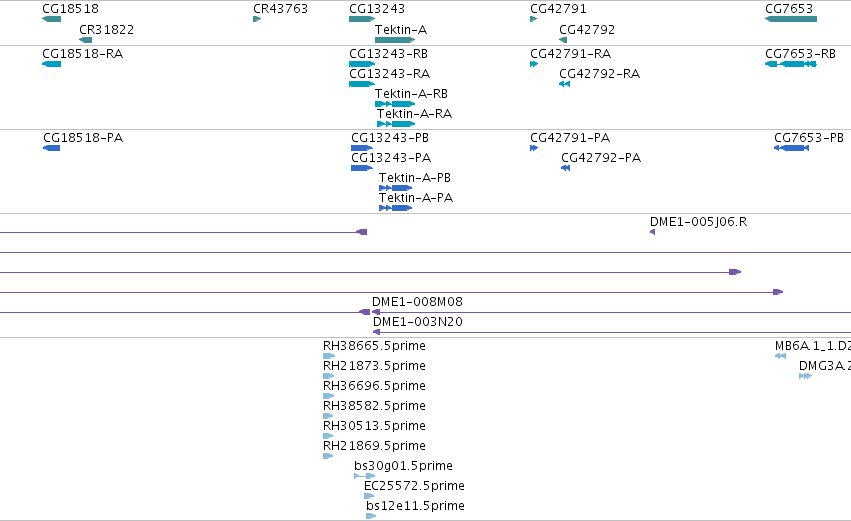Select the CG18518-PA protein glyph

click(x=52, y=148)
